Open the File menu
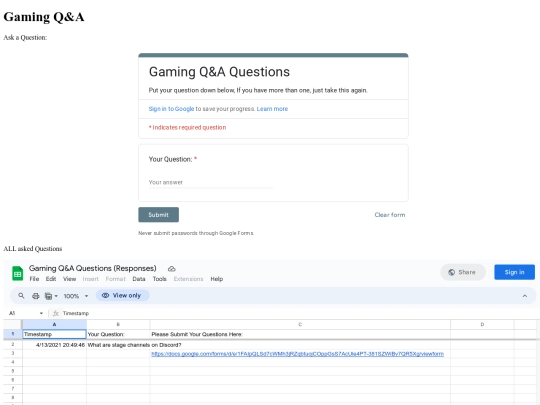This screenshot has height=405, width=540. pyautogui.click(x=34, y=279)
